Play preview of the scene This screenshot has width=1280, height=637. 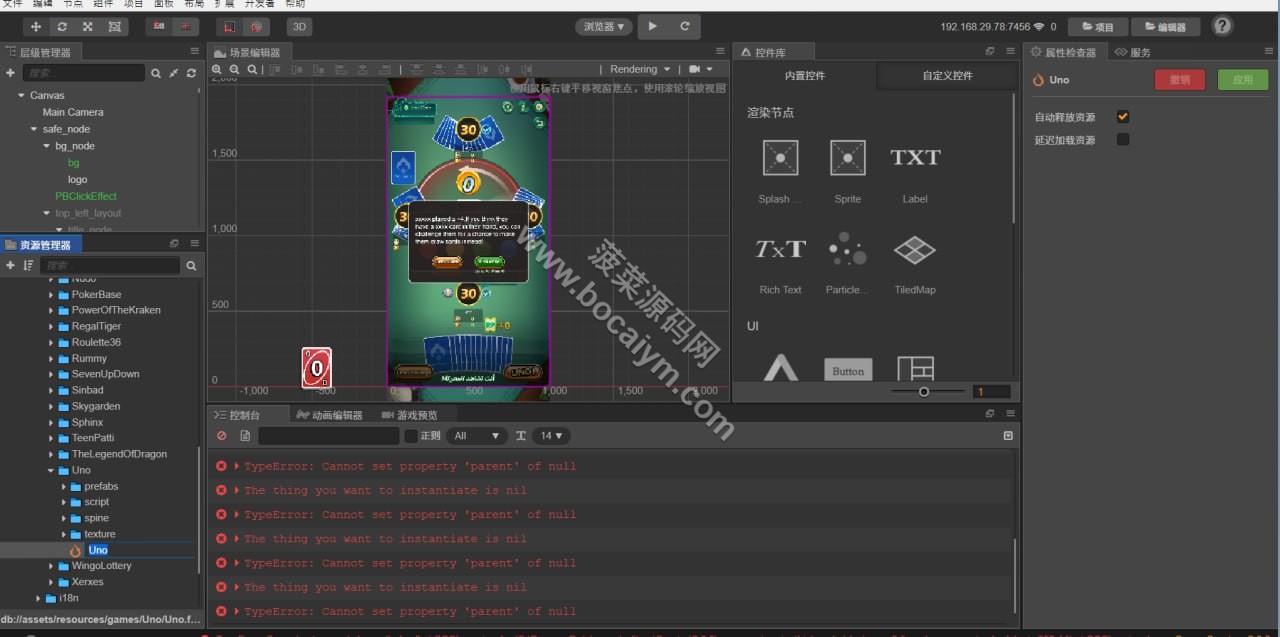(x=653, y=27)
